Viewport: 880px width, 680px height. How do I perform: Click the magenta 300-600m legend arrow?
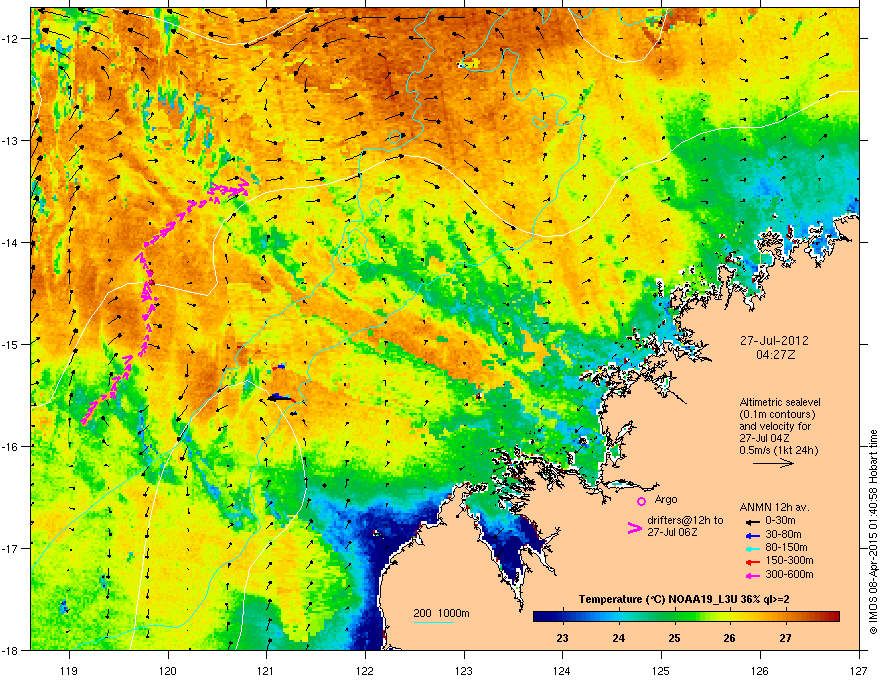pos(751,575)
